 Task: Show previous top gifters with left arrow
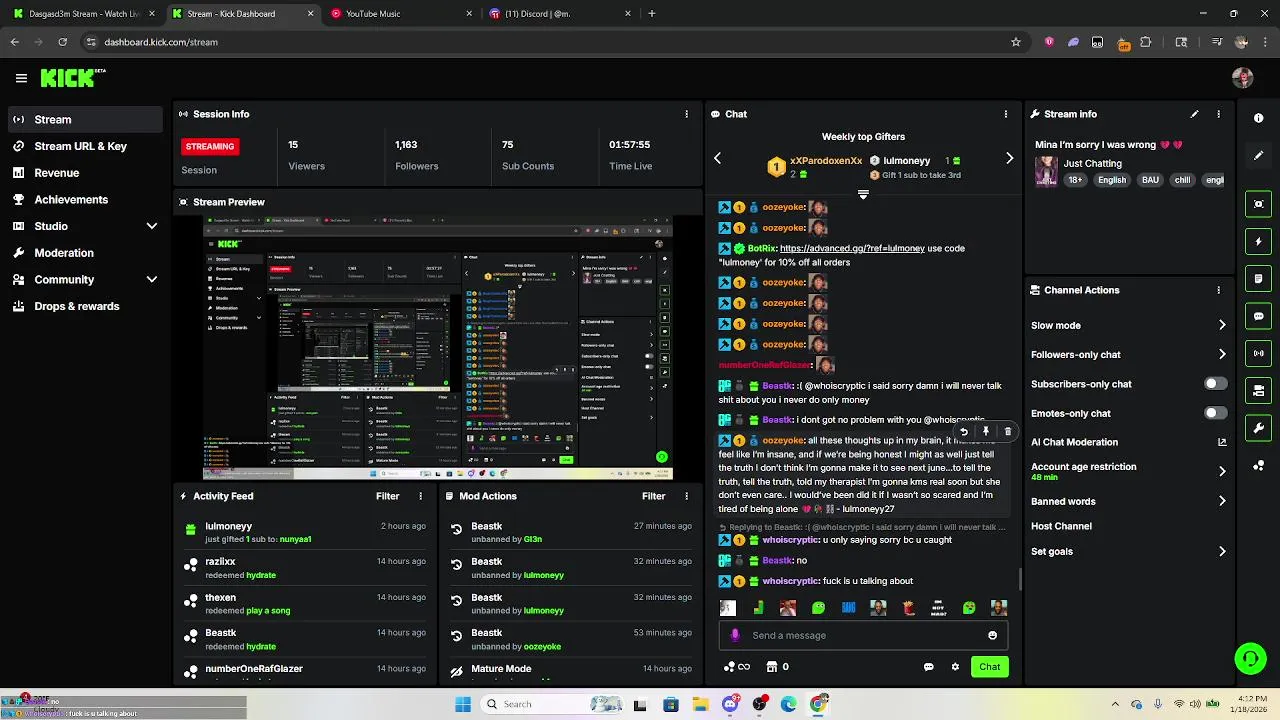click(x=717, y=158)
